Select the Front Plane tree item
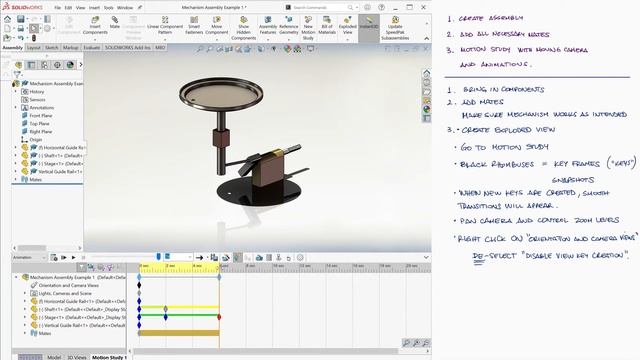Viewport: 640px width, 360px height. (41, 116)
